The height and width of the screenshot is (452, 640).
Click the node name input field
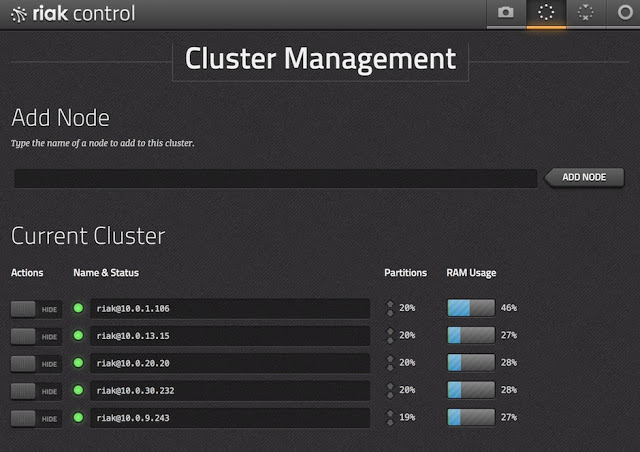(x=275, y=178)
